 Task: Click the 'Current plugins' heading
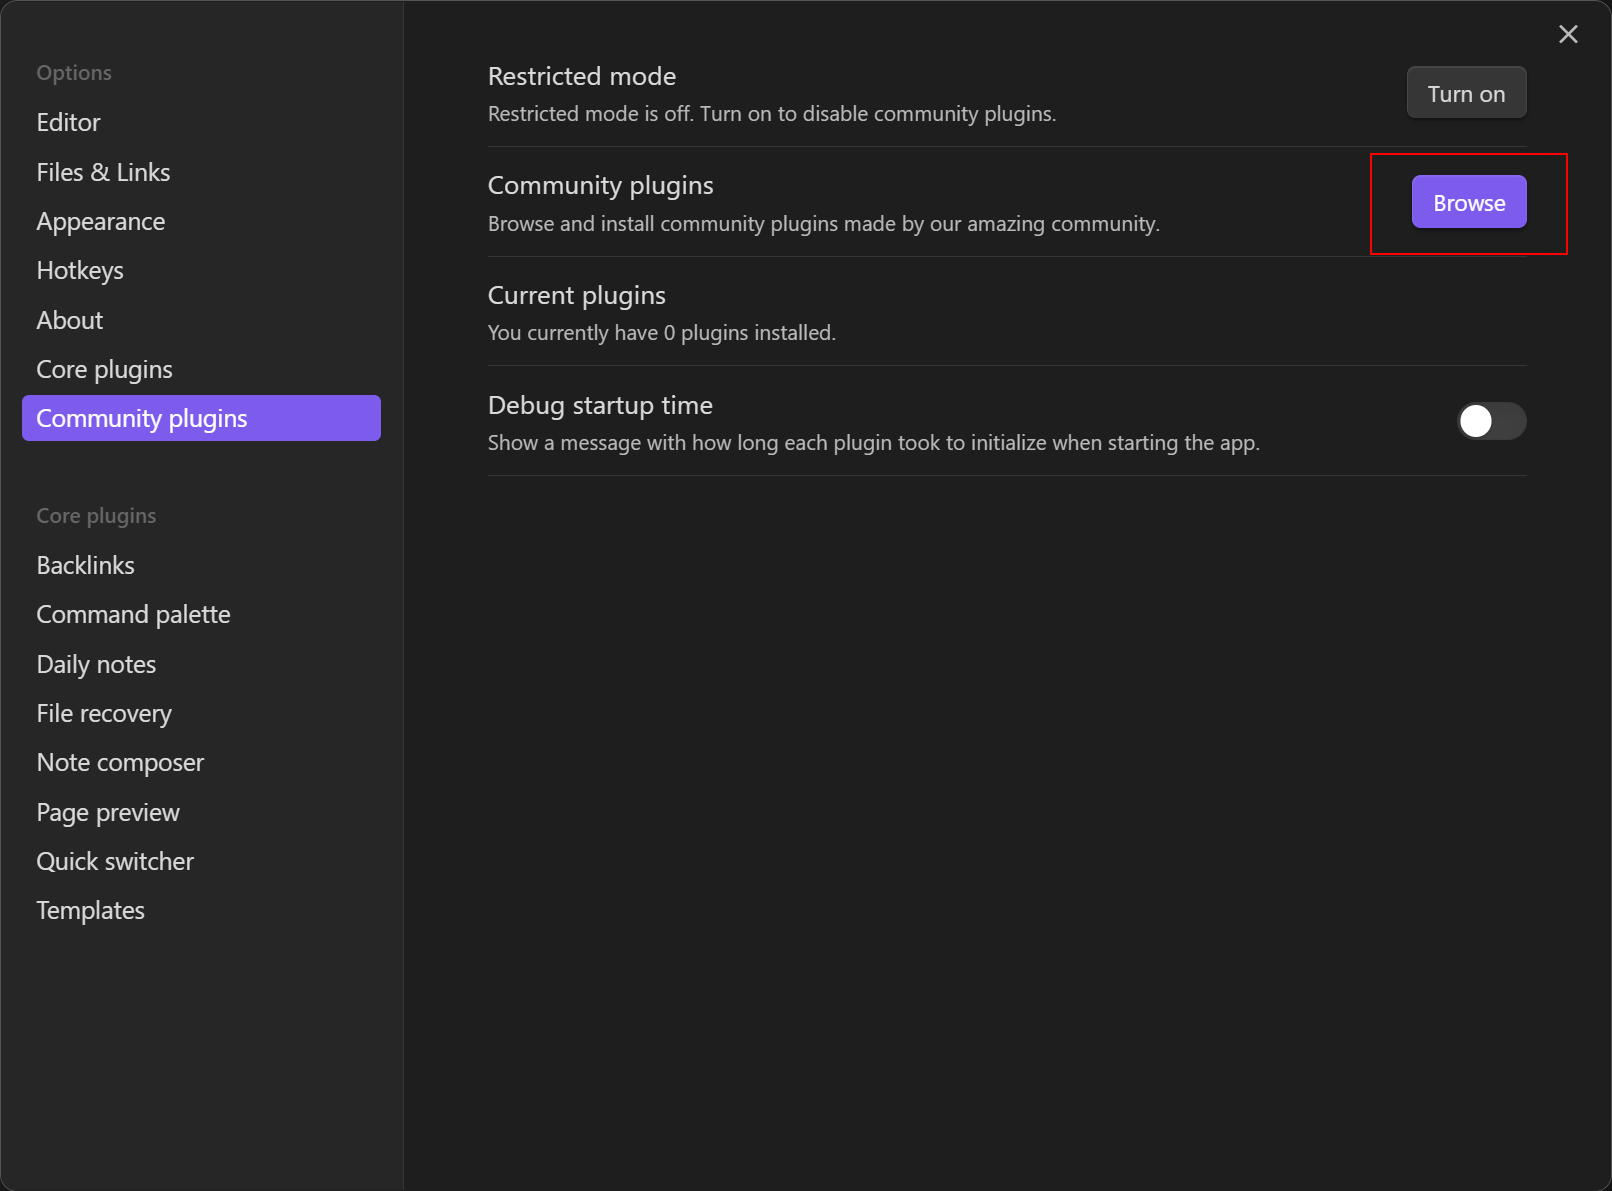(x=577, y=296)
